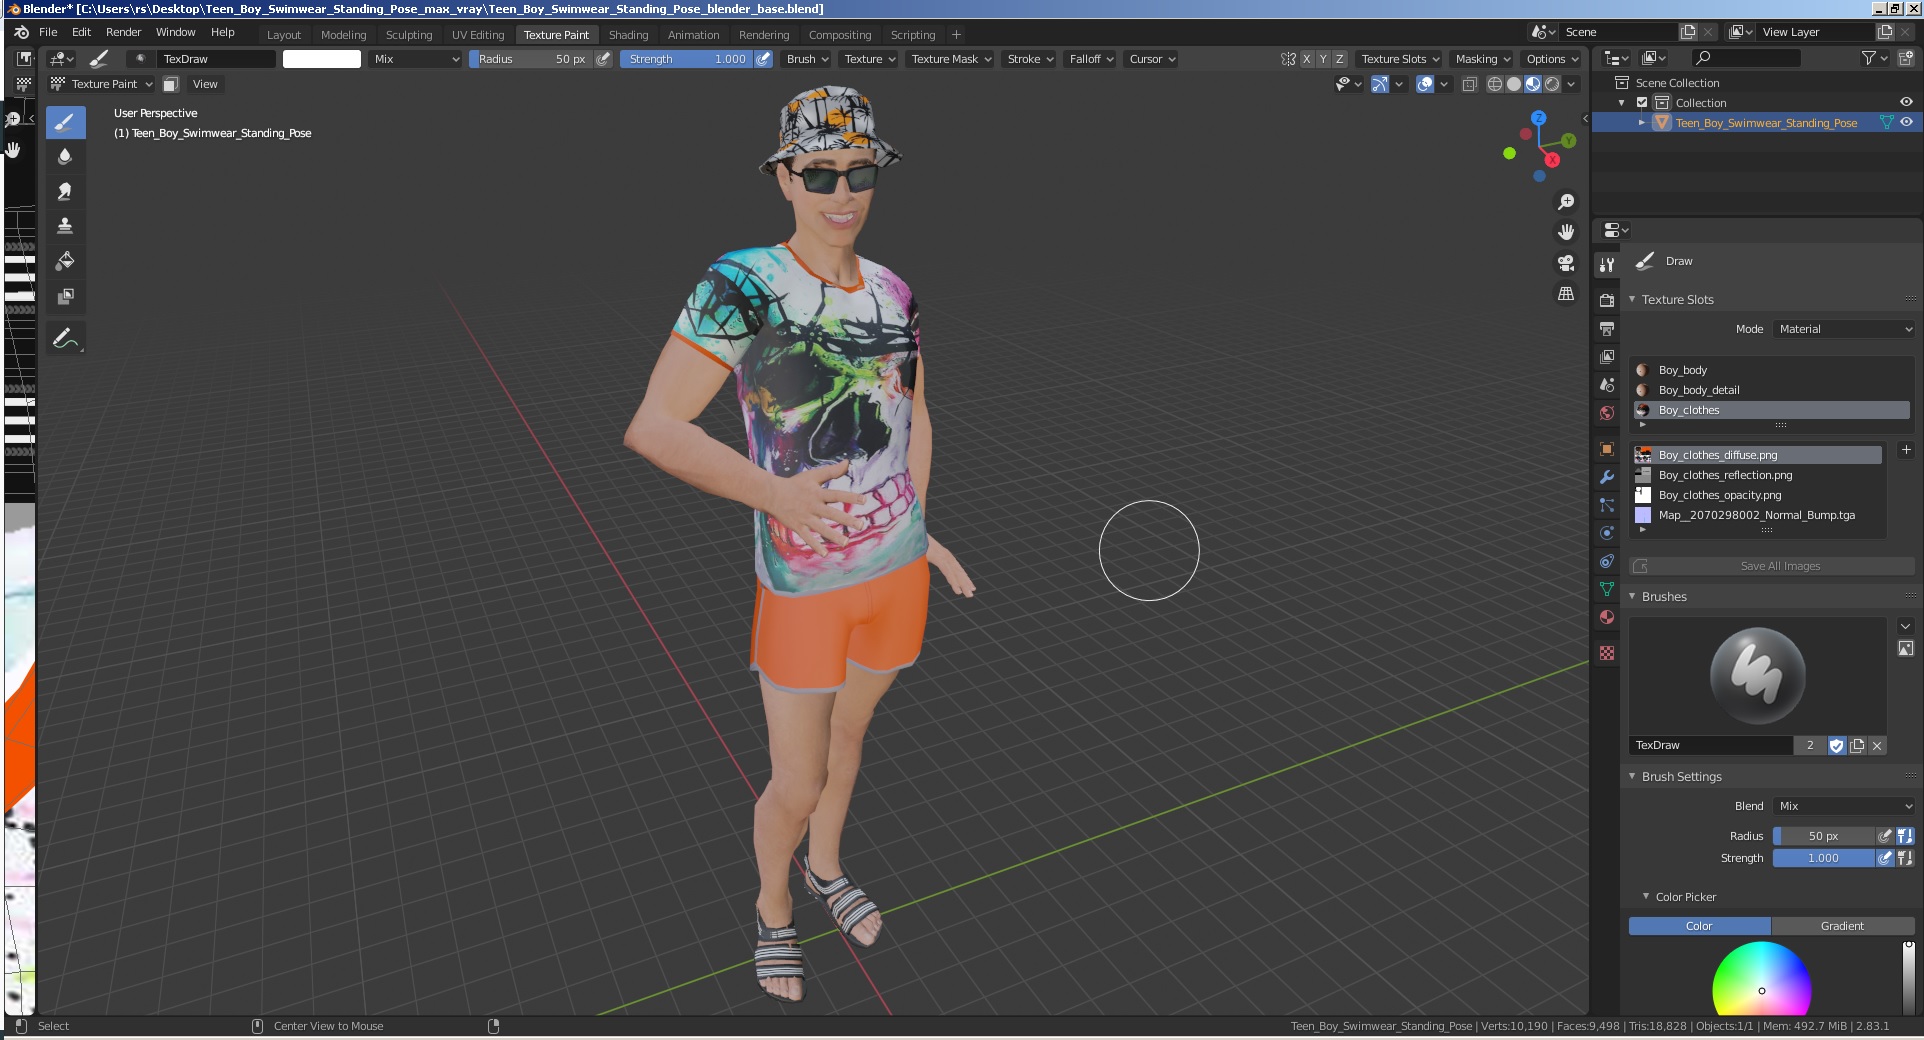Open the Object properties tab
1924x1040 pixels.
(x=1607, y=449)
